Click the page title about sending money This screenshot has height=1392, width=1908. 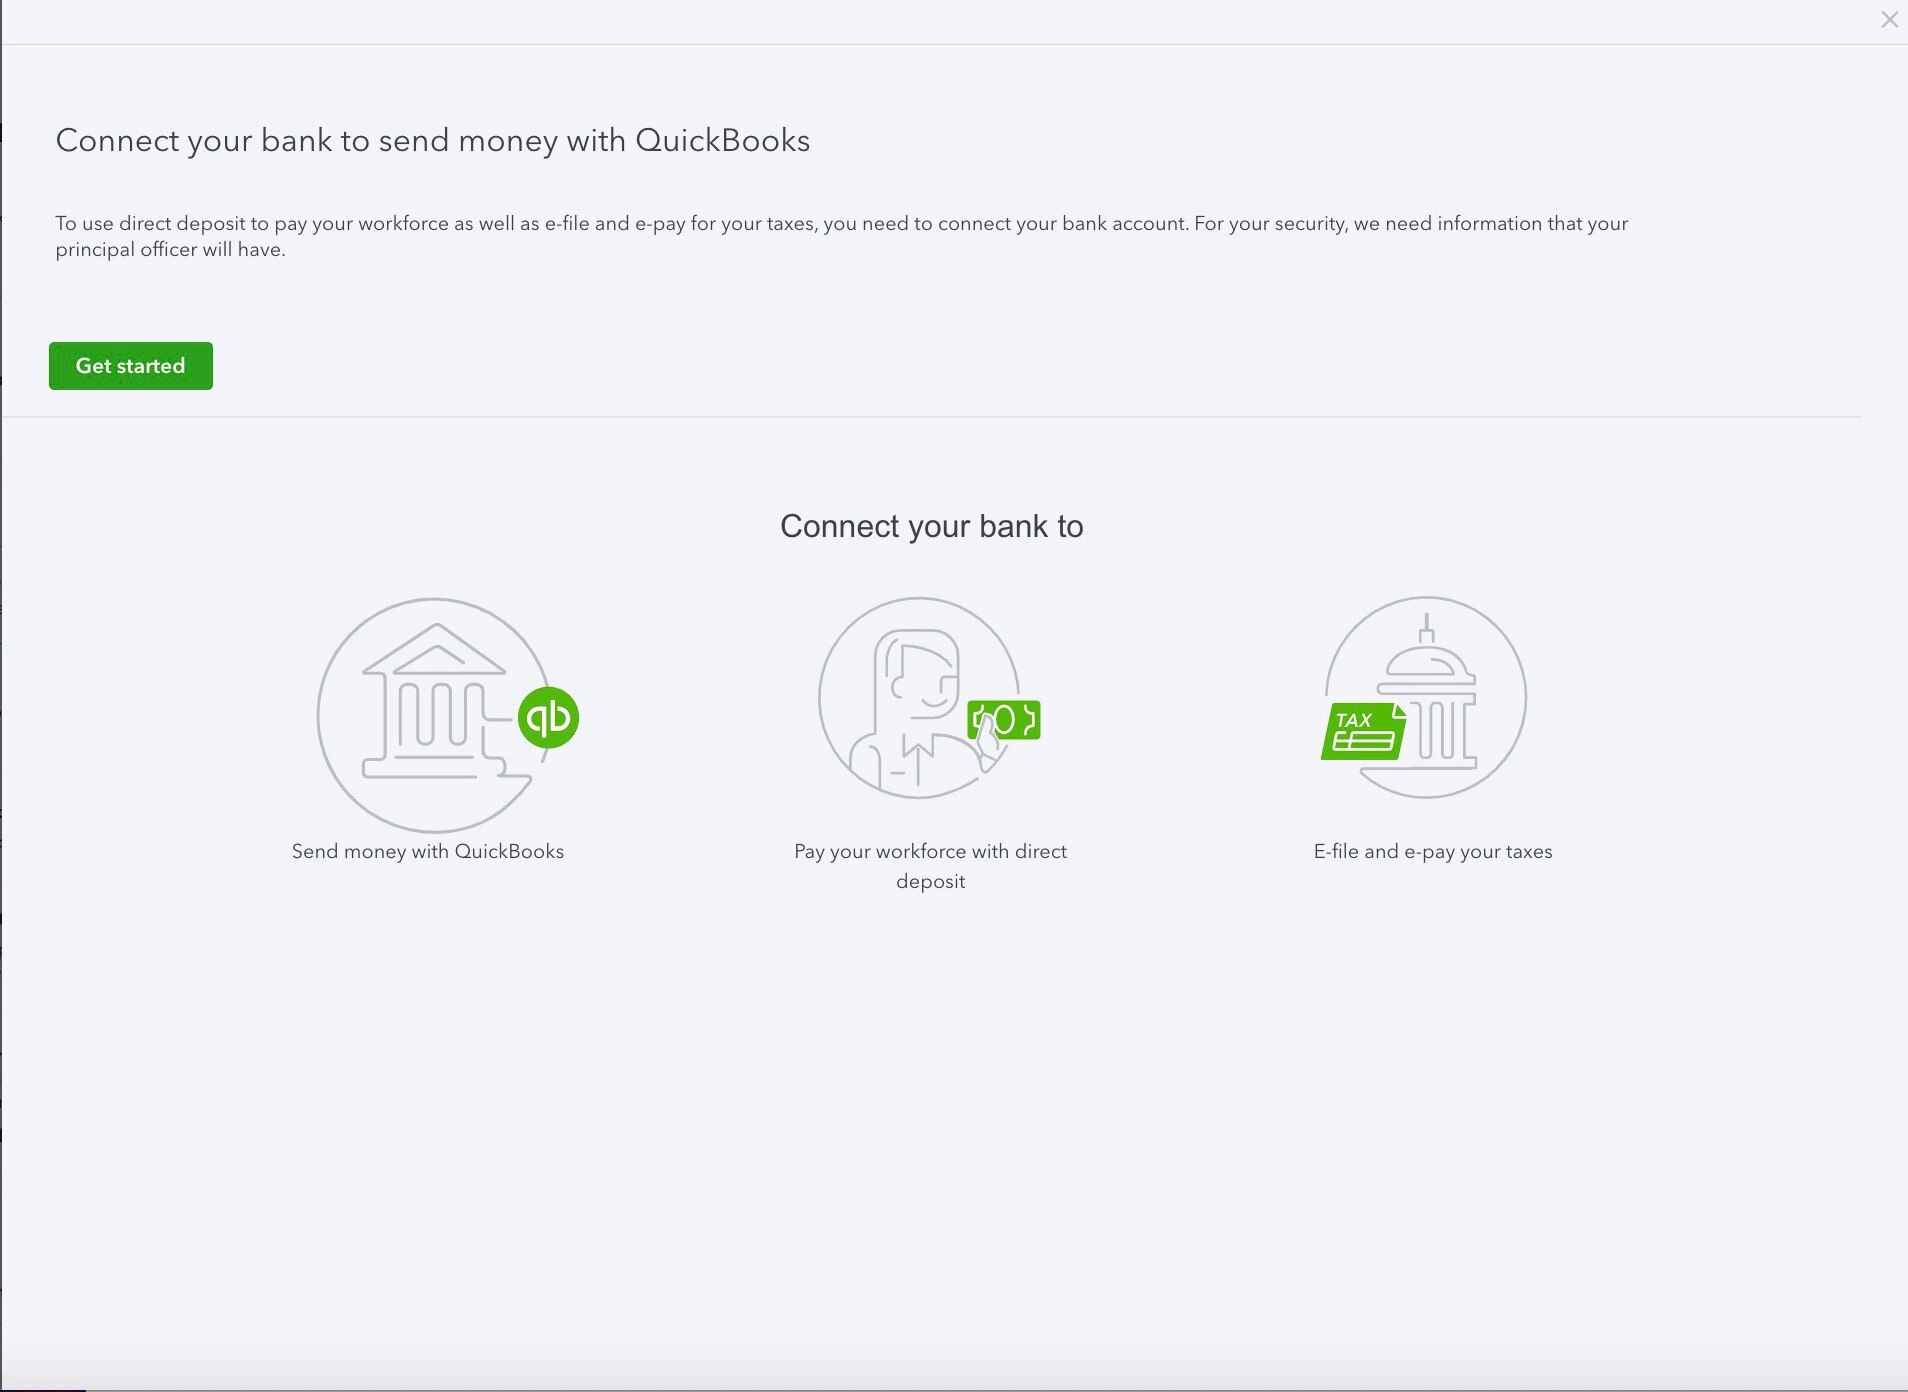pos(433,140)
